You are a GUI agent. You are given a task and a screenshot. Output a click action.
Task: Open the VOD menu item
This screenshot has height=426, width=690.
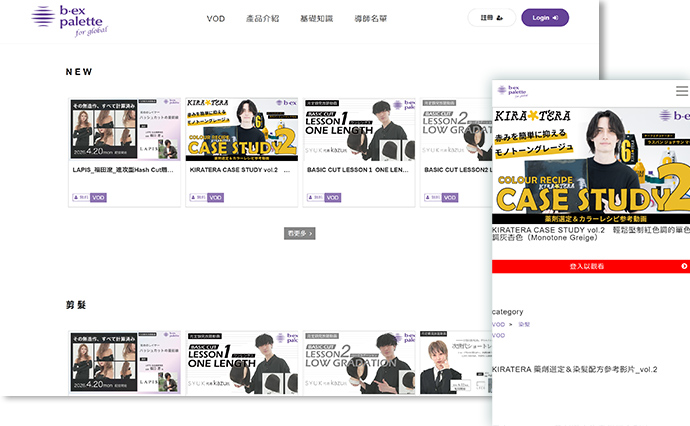pos(216,18)
